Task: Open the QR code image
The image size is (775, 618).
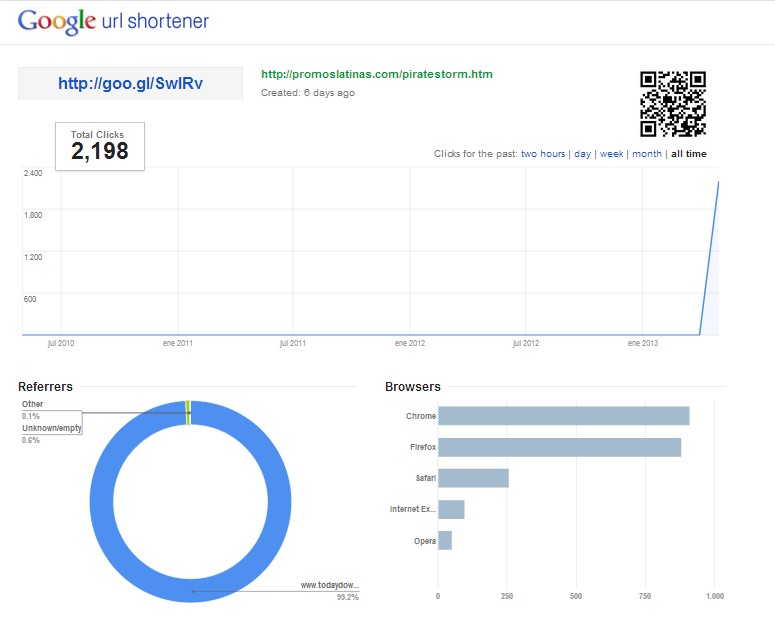Action: pos(673,104)
